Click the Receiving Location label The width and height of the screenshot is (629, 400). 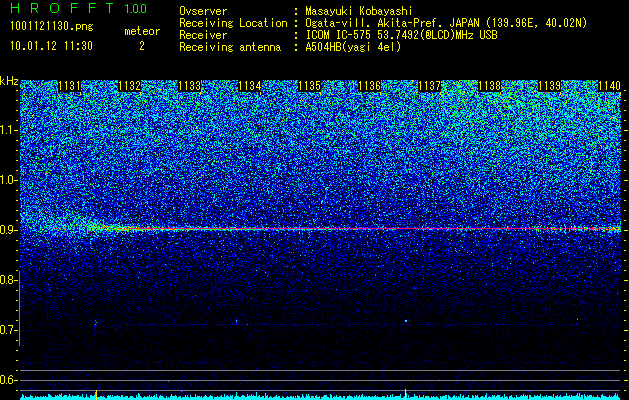coord(233,23)
